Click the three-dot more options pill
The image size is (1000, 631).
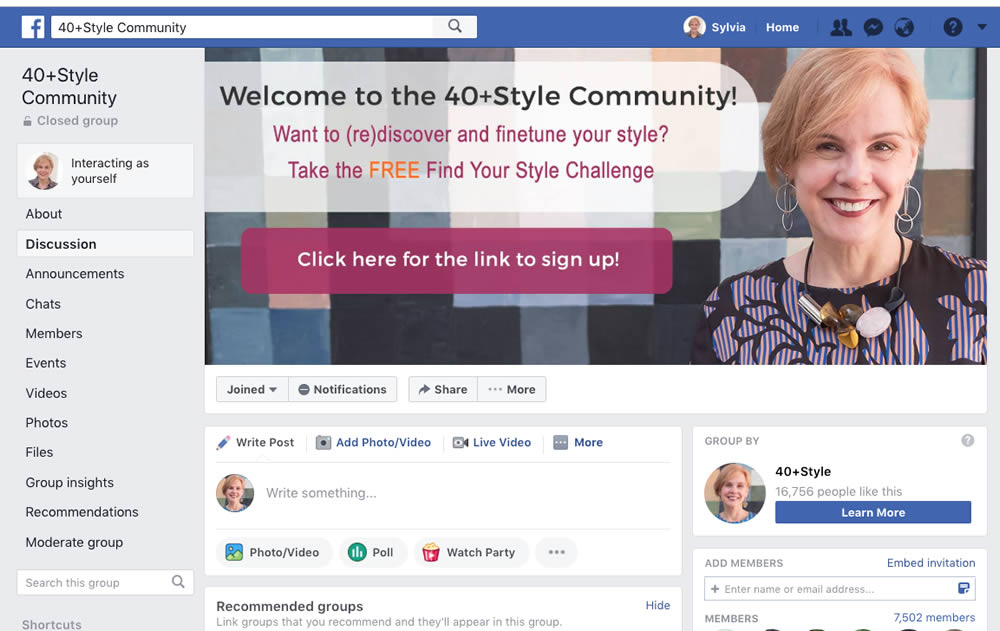coord(557,553)
